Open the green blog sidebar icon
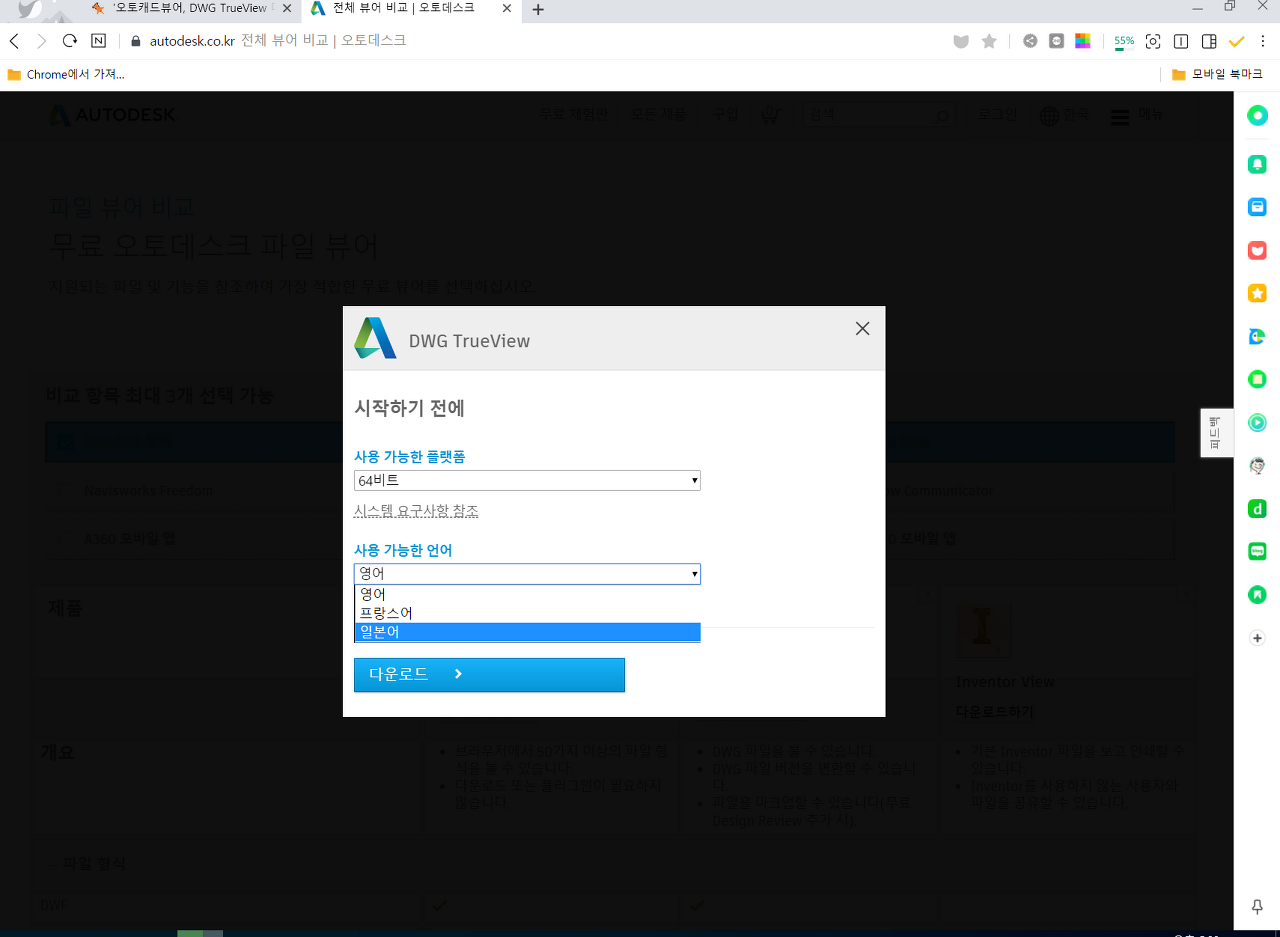This screenshot has height=937, width=1280. (x=1257, y=551)
